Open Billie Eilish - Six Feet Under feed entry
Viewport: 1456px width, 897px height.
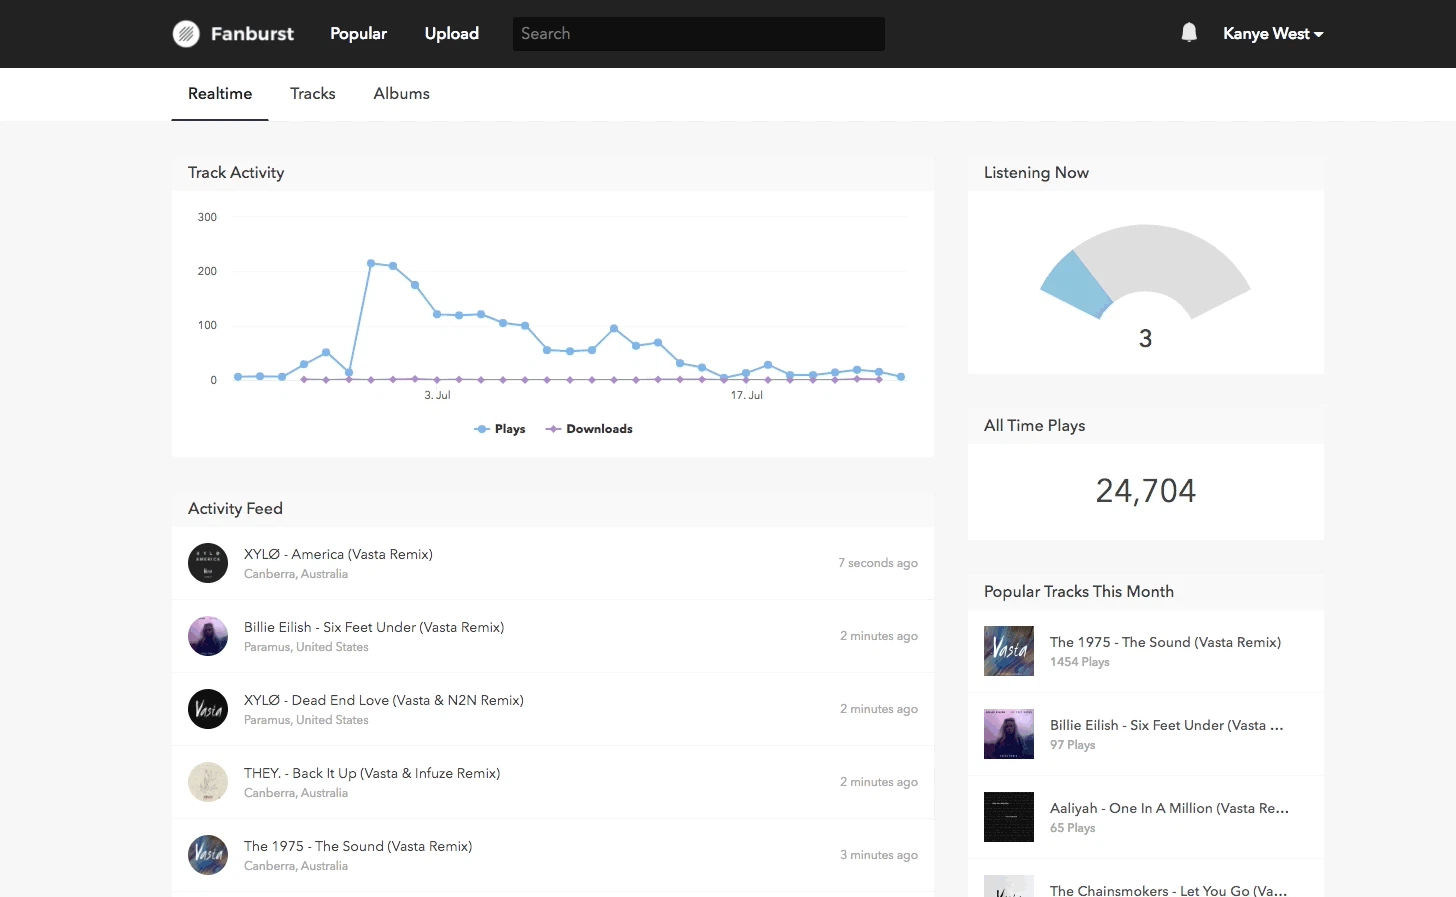tap(374, 627)
